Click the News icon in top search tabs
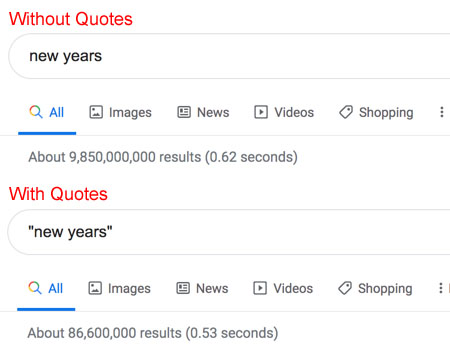 click(184, 112)
